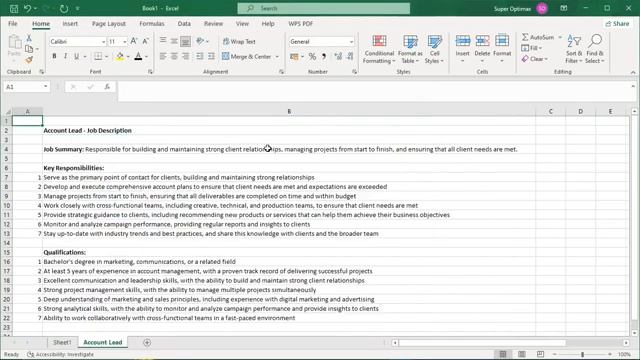The image size is (640, 360).
Task: Click the New Sheet plus button
Action: click(x=147, y=343)
